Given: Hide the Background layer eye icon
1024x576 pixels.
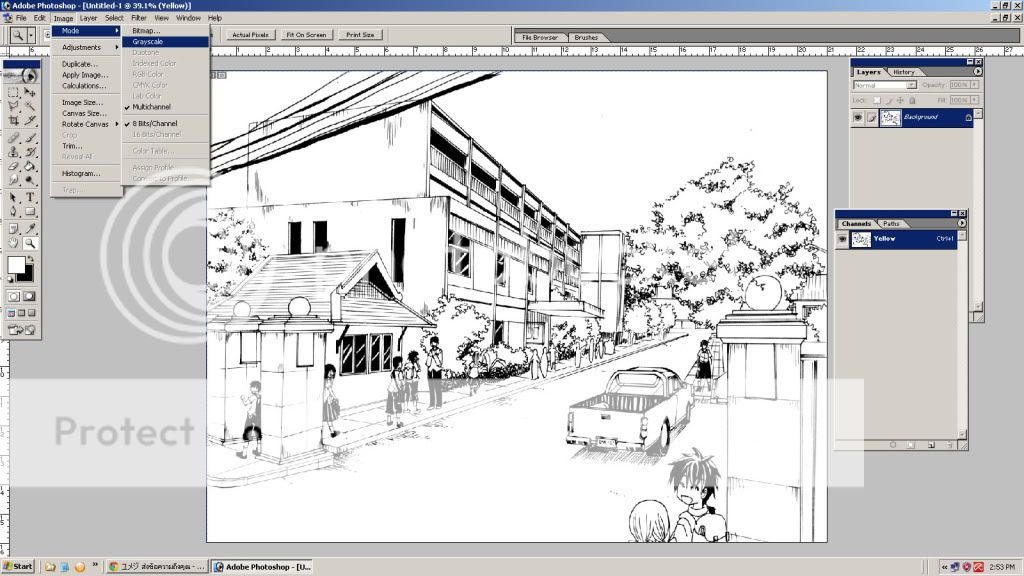Looking at the screenshot, I should pyautogui.click(x=857, y=118).
